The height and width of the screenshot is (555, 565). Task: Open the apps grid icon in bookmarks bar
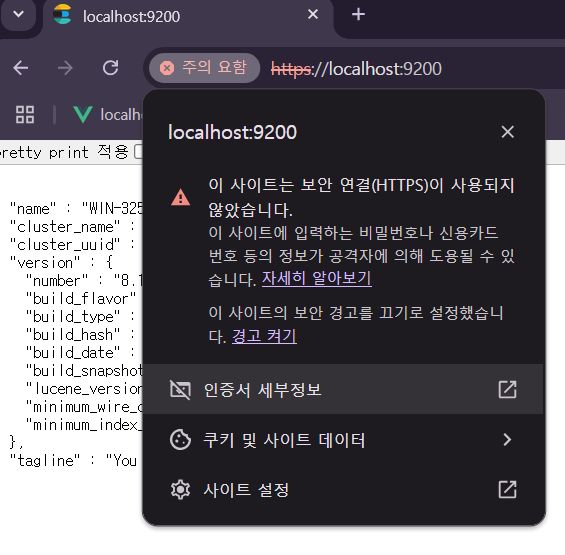click(x=25, y=115)
